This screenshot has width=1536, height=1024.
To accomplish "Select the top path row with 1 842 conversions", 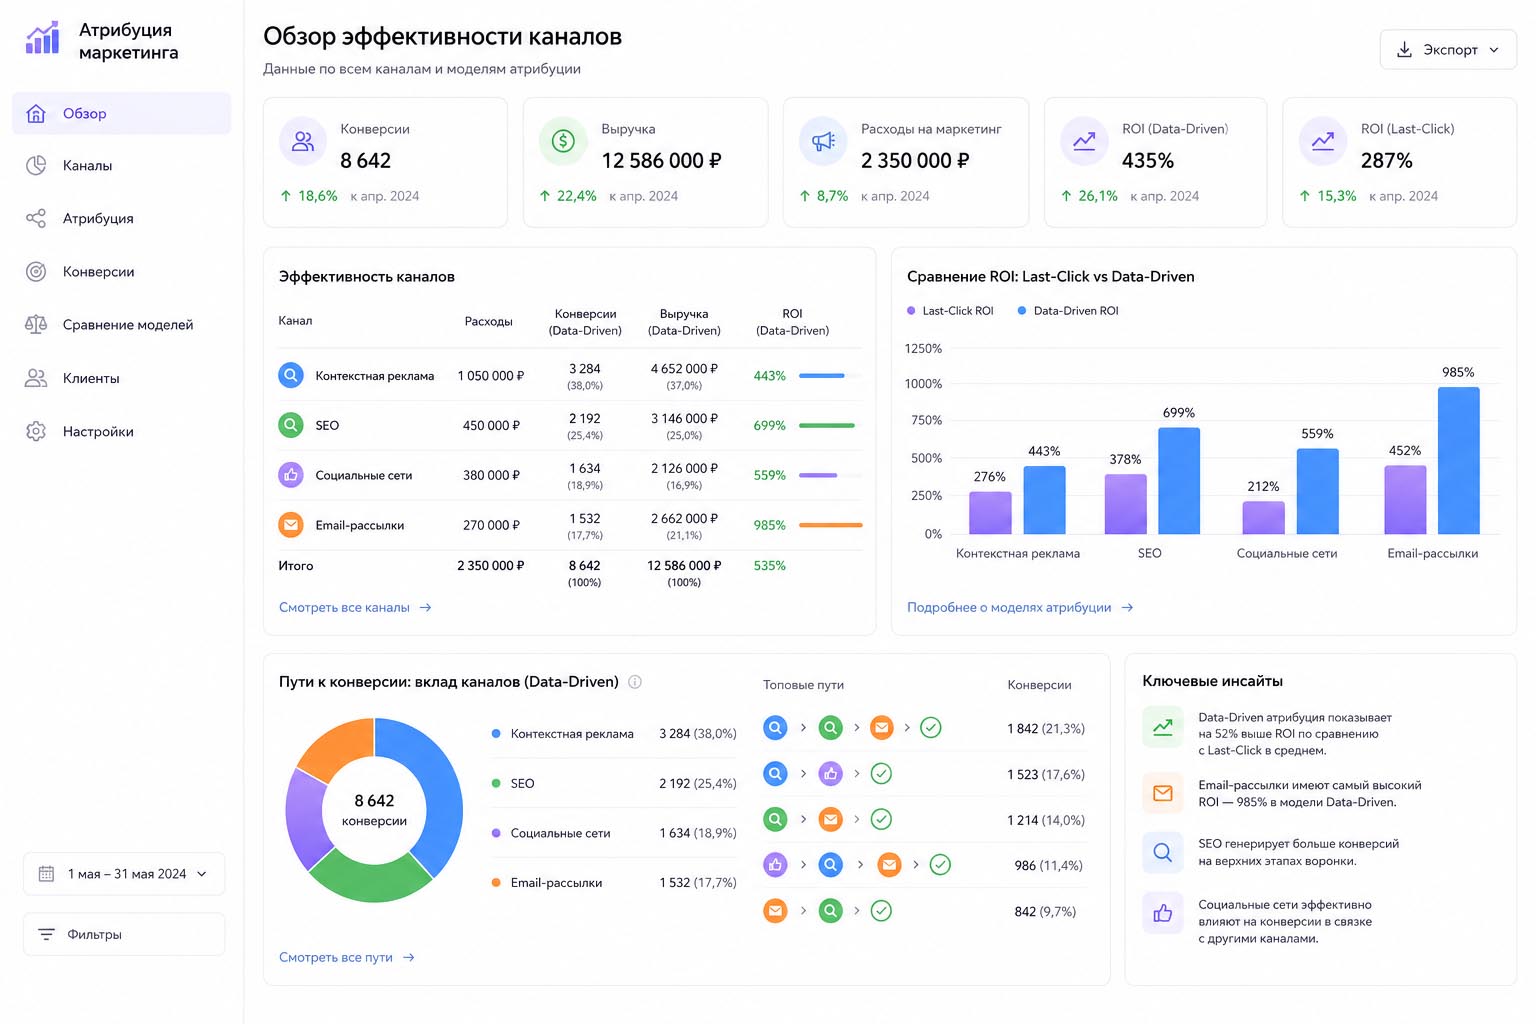I will tap(924, 728).
